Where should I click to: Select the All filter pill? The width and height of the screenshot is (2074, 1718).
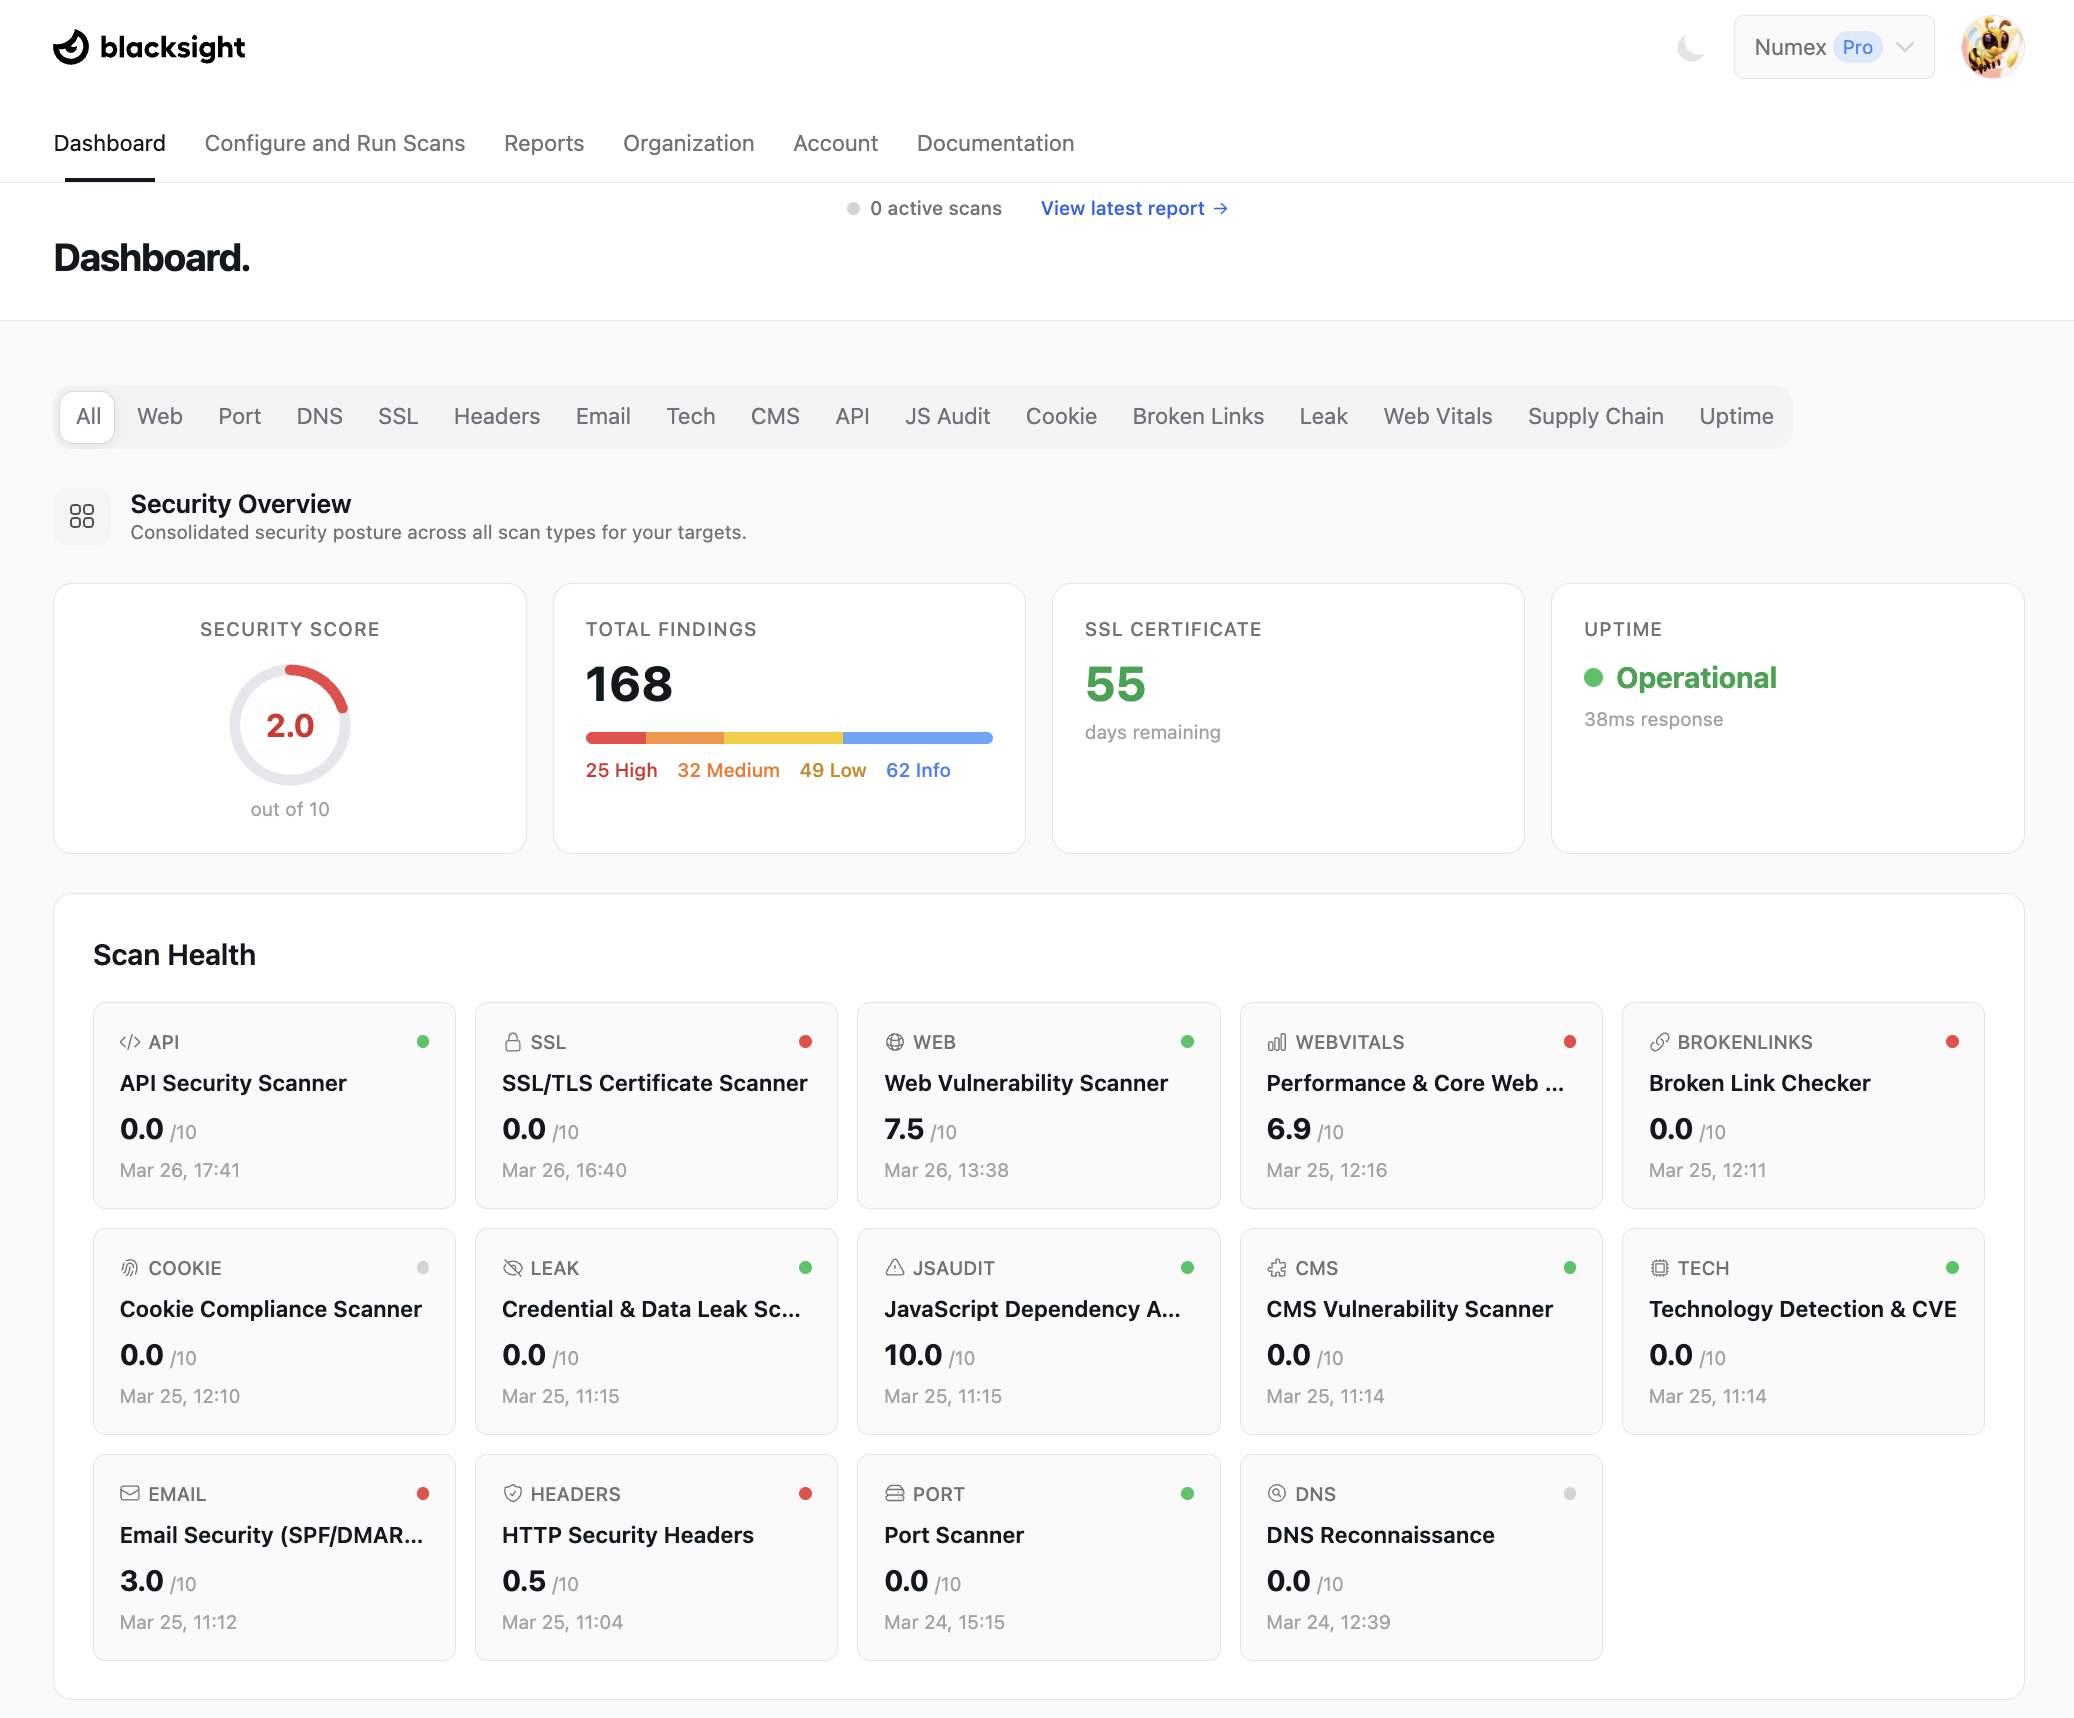point(88,416)
